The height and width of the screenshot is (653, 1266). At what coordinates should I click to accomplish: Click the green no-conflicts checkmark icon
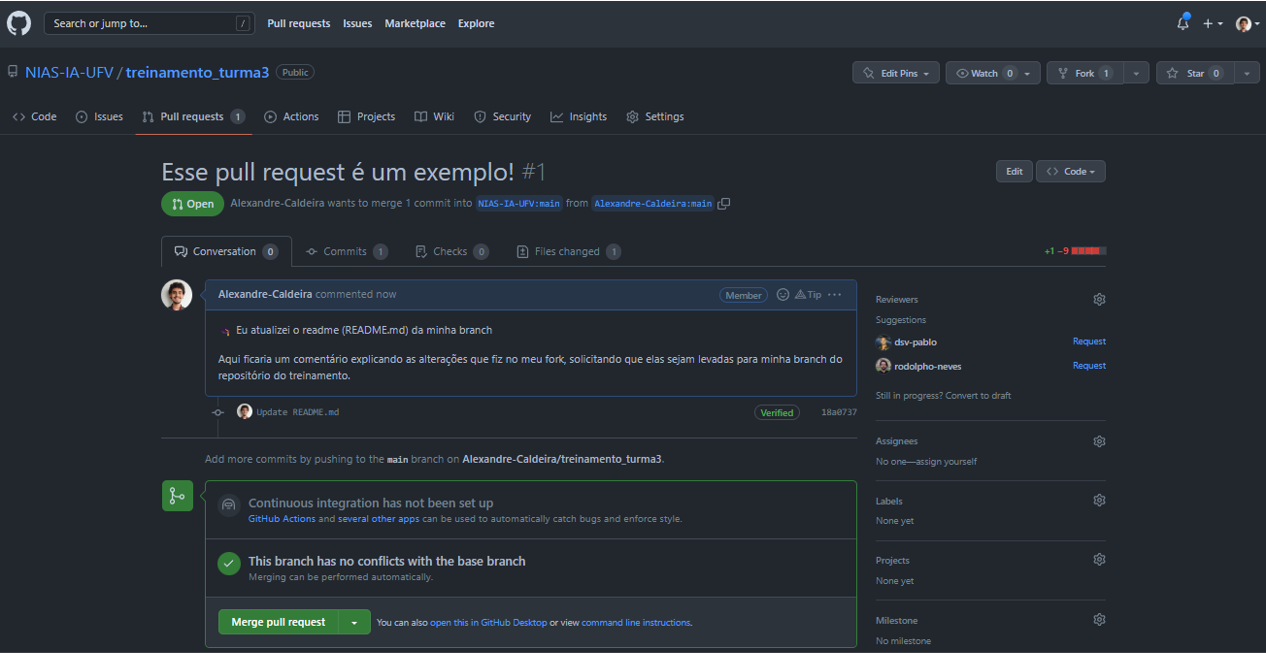pos(229,563)
